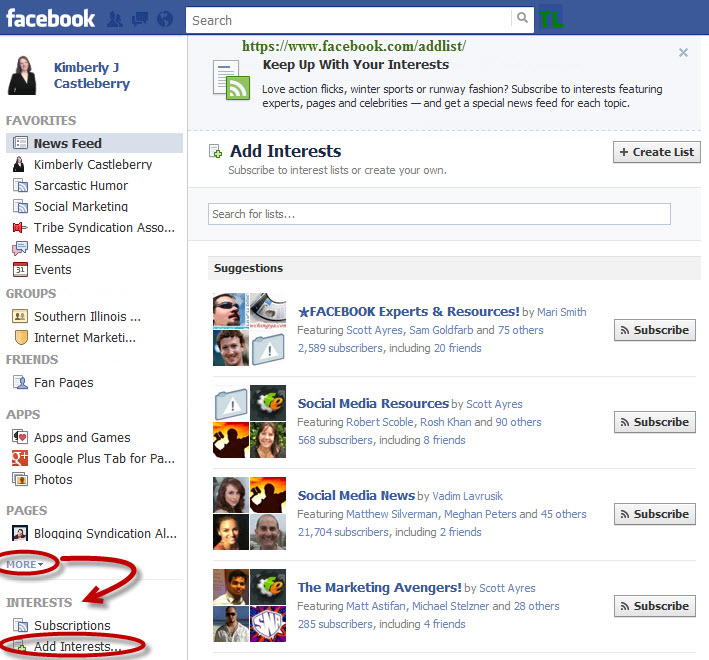The height and width of the screenshot is (660, 709).
Task: Click the search magnifier icon
Action: (522, 18)
